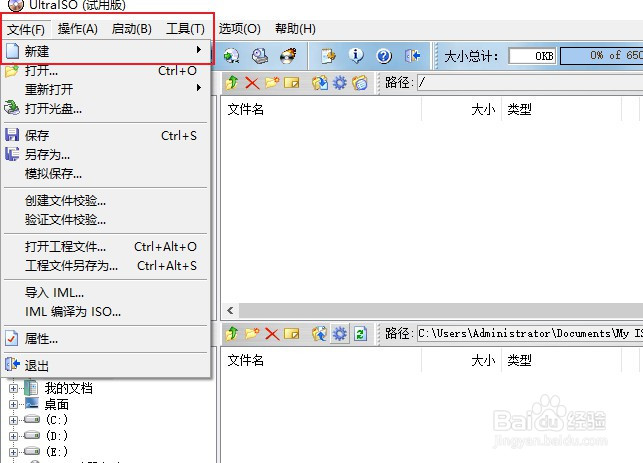
Task: Click add files icon in local pane toolbar
Action: [x=320, y=334]
